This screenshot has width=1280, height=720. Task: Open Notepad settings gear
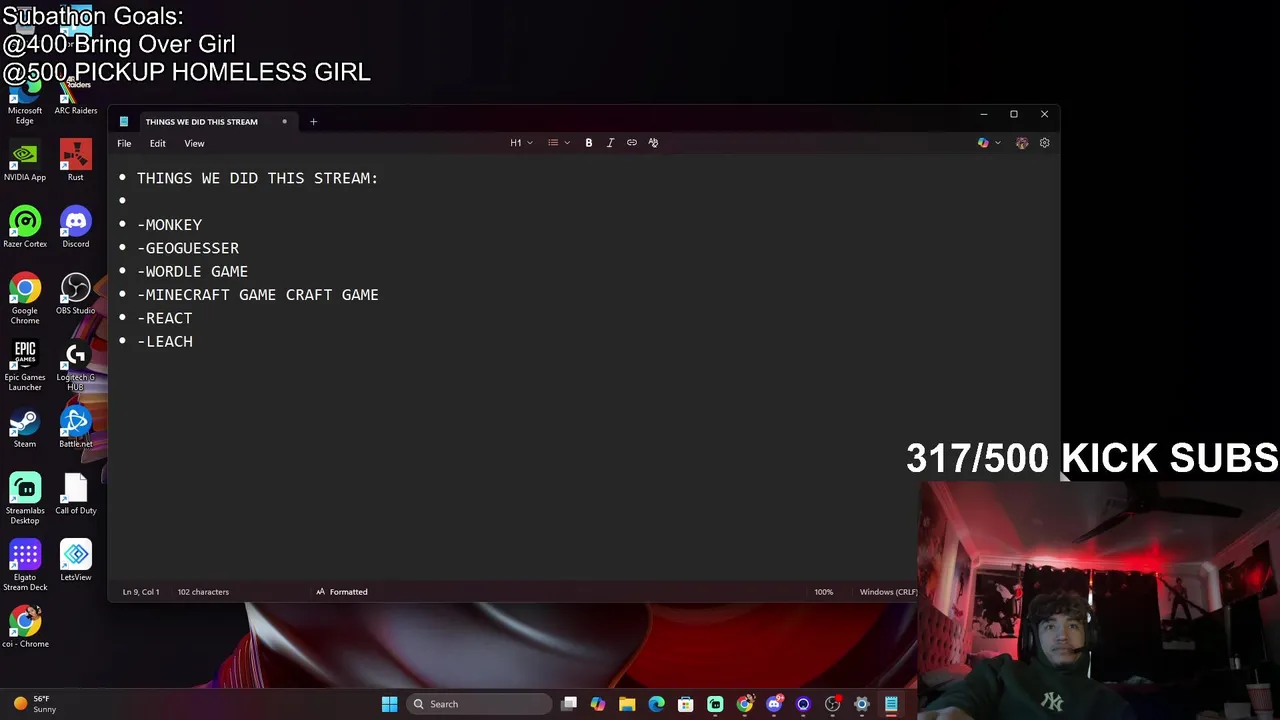coord(1044,143)
